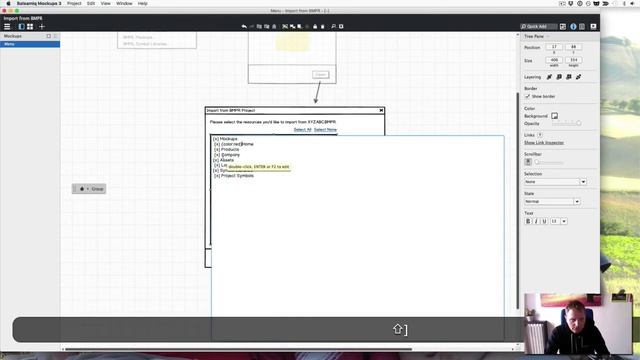Click the lock icon in toolbar
Screen dimensions: 640x360
315,27
